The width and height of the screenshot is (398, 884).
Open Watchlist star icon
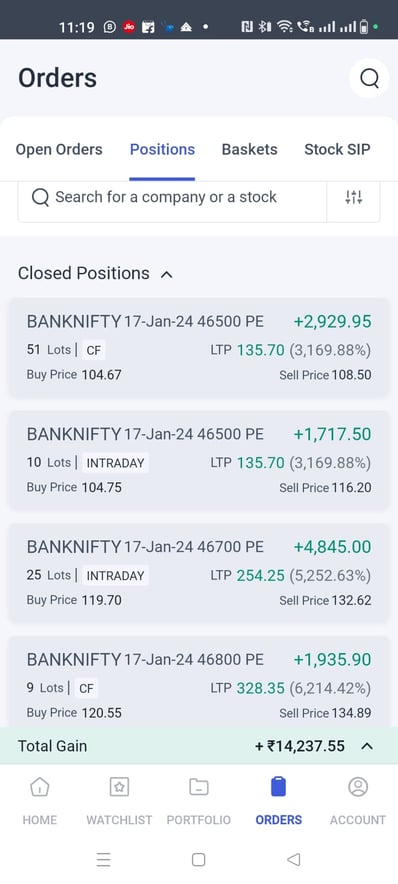pos(119,786)
